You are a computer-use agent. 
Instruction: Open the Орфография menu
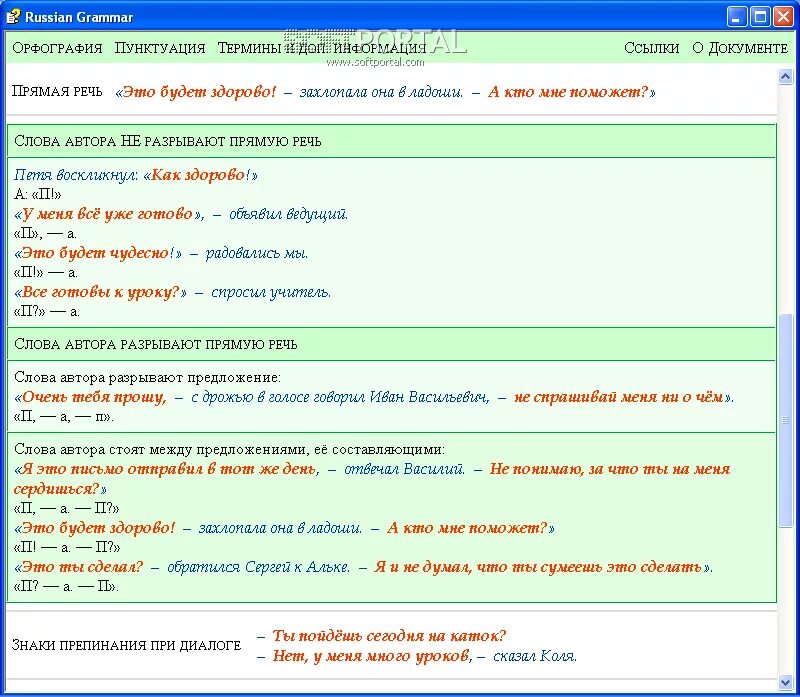(57, 48)
